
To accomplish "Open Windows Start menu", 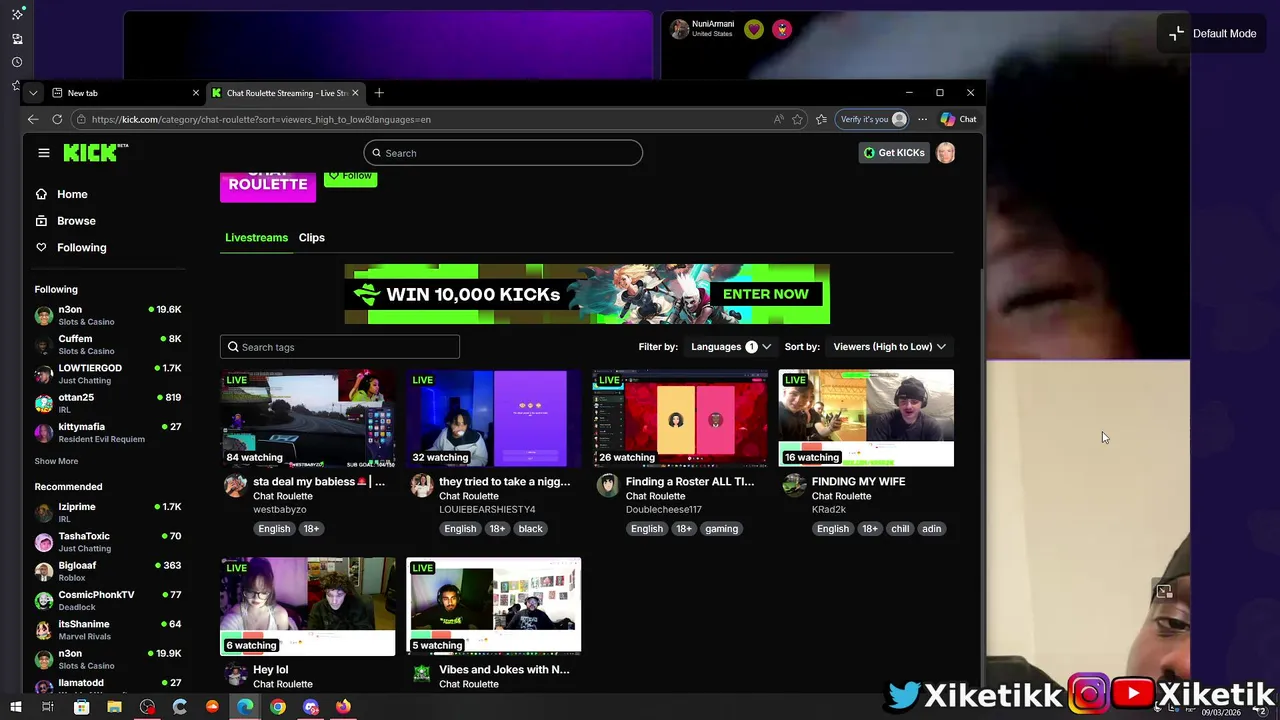I will 16,707.
